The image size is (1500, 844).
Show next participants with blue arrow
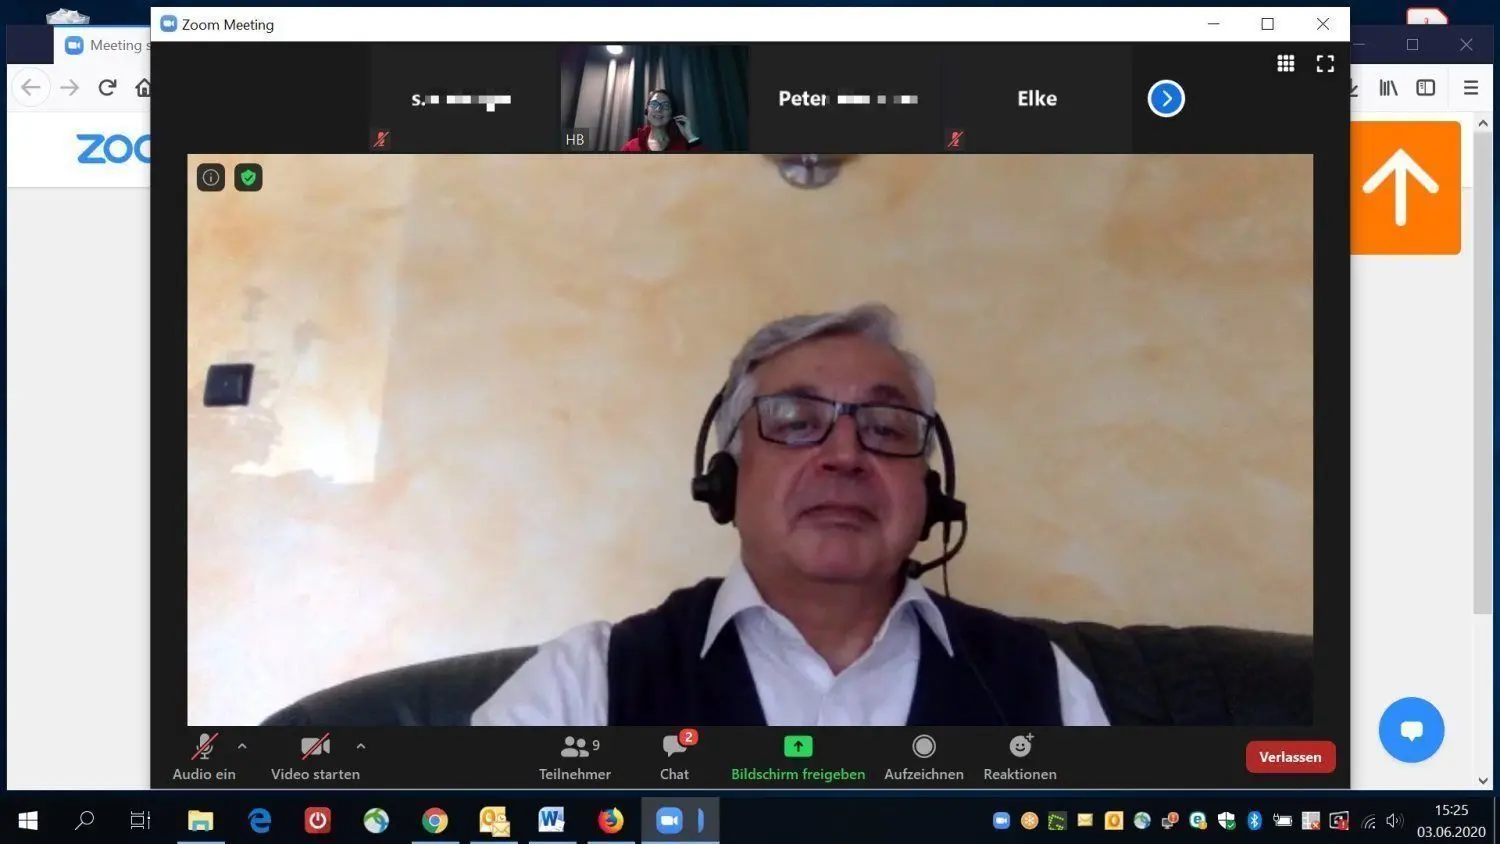(x=1166, y=99)
